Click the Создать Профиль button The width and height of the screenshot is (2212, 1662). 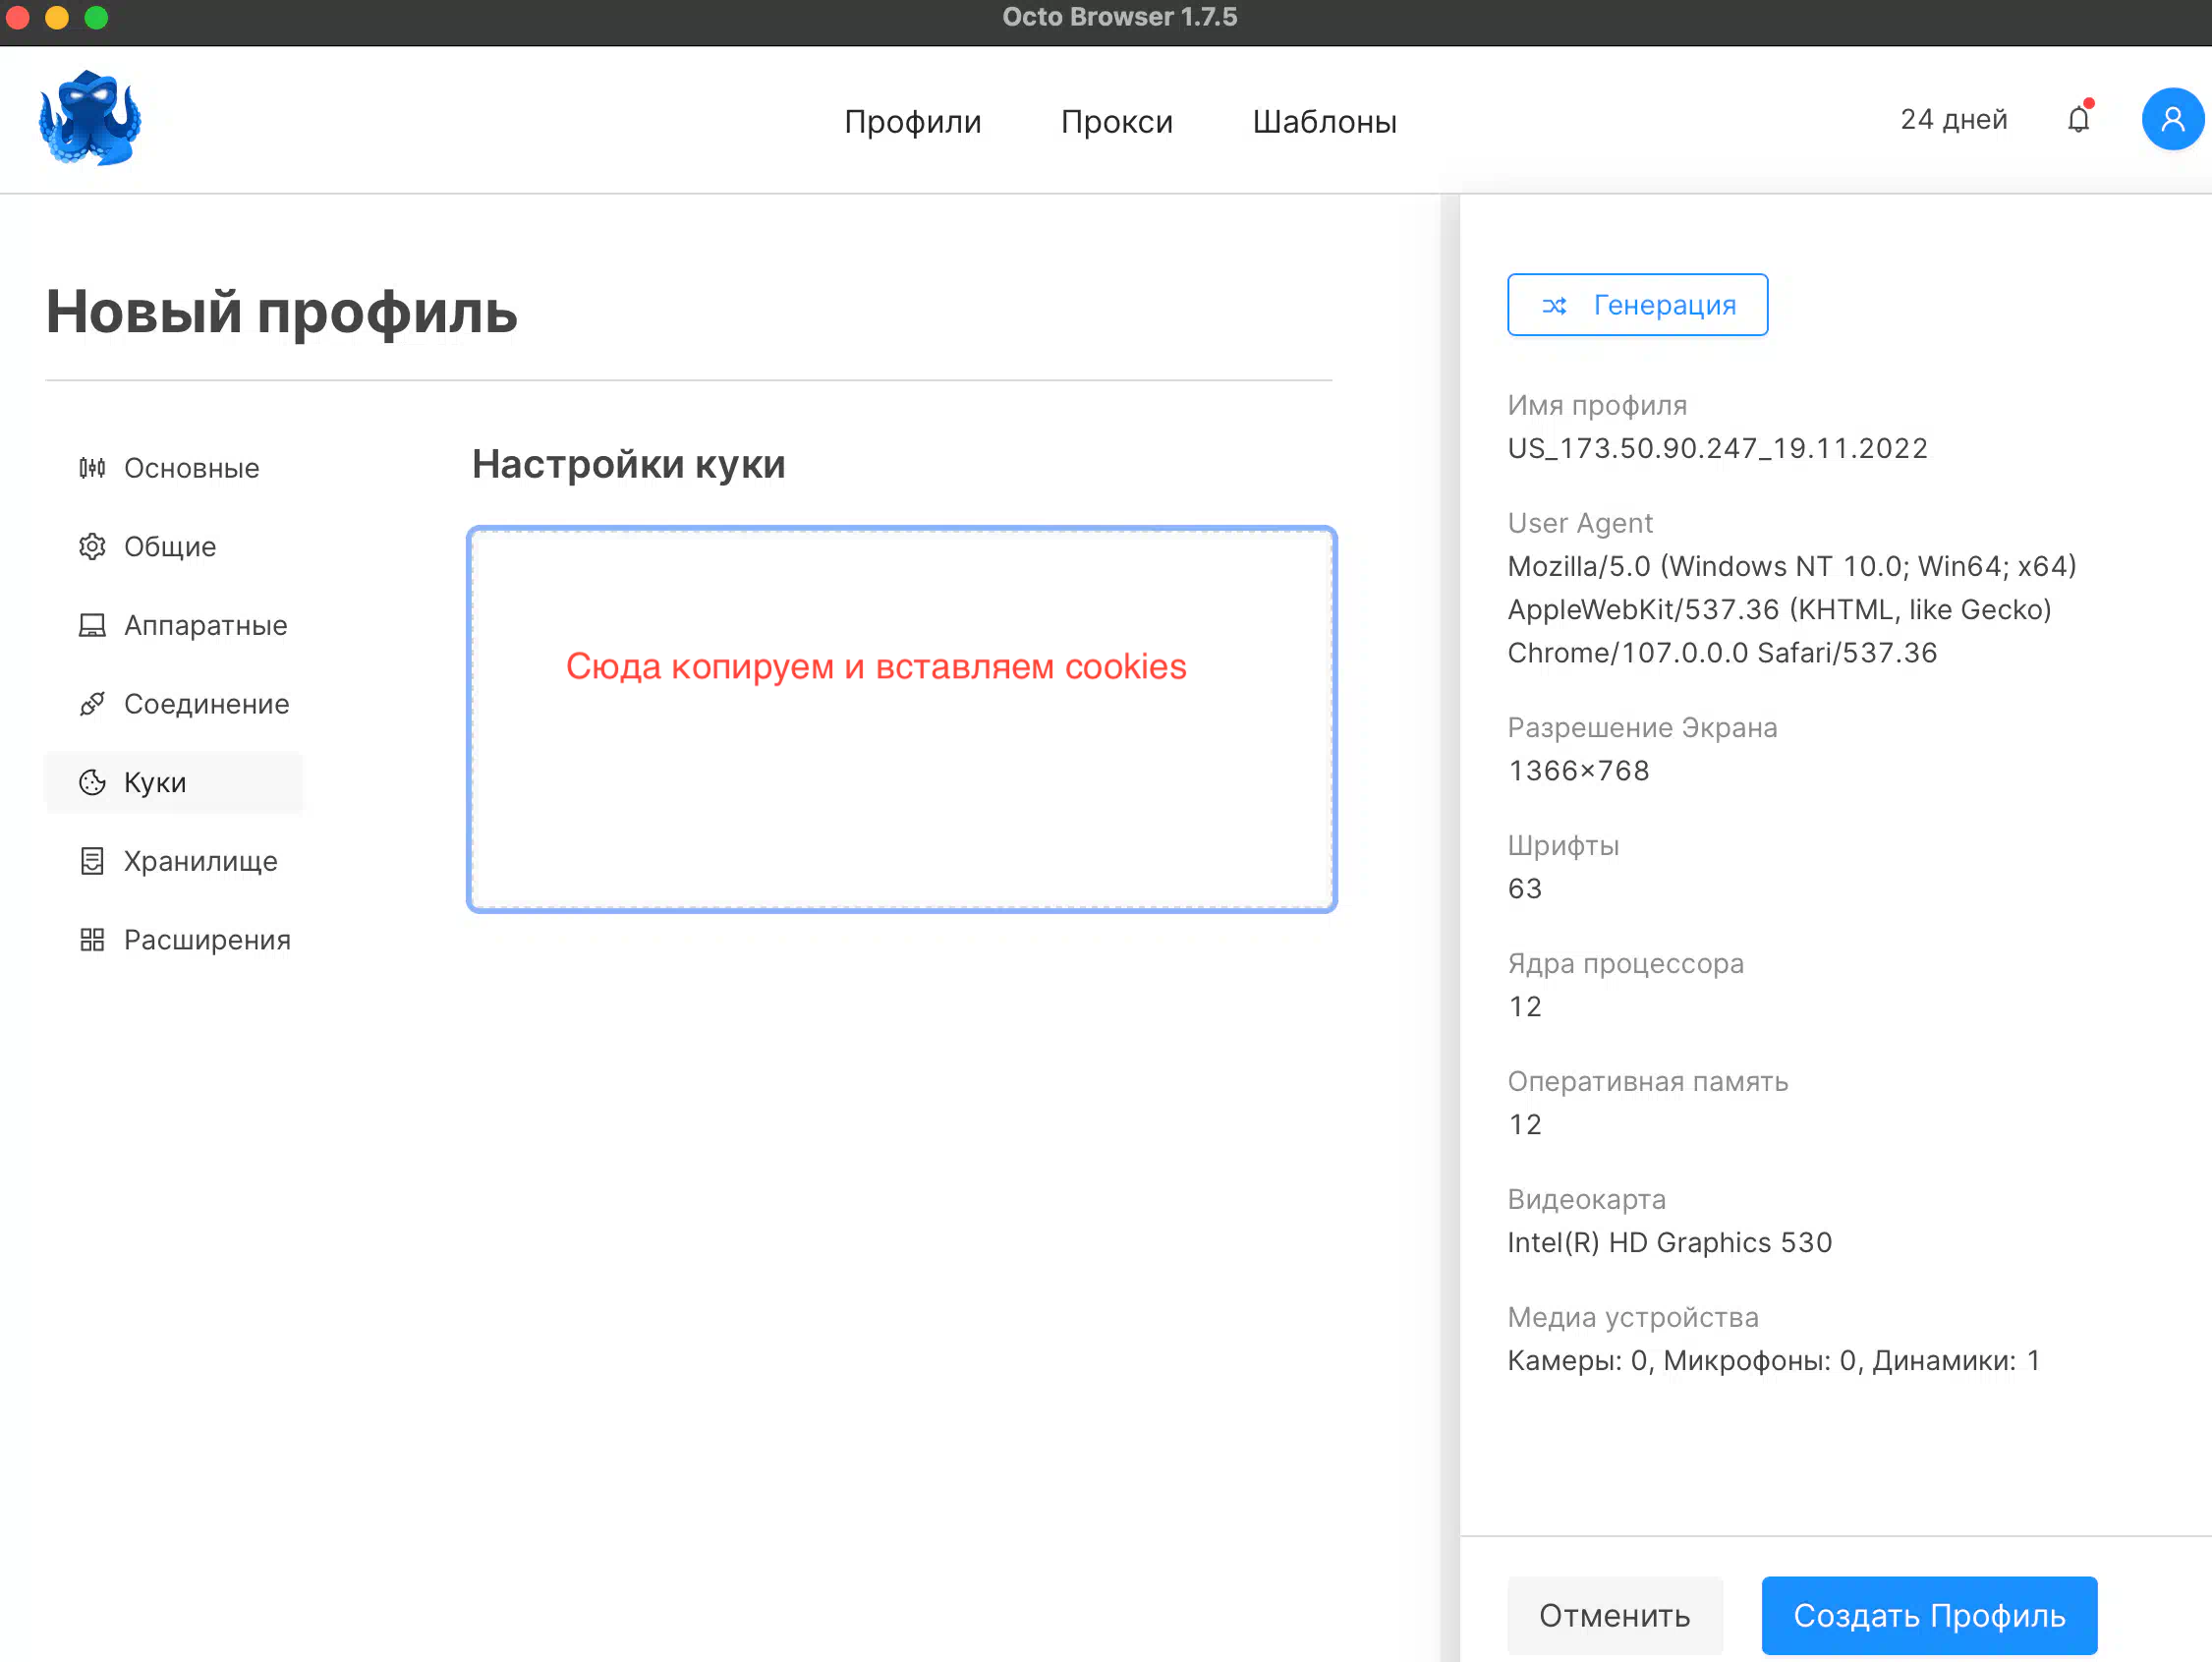point(1928,1615)
